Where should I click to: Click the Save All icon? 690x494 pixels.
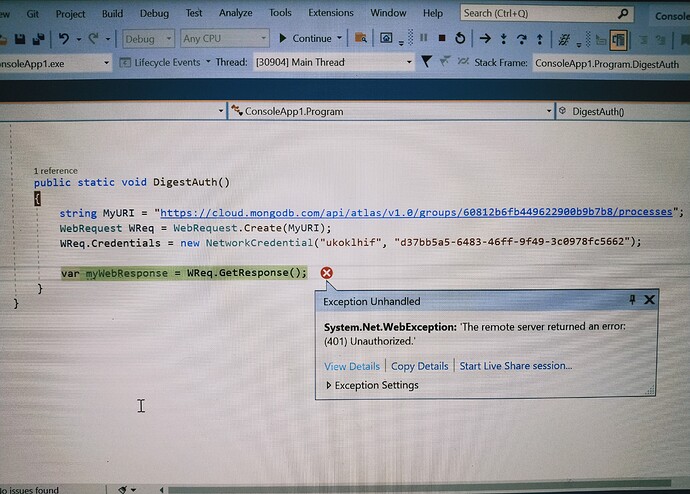click(38, 38)
